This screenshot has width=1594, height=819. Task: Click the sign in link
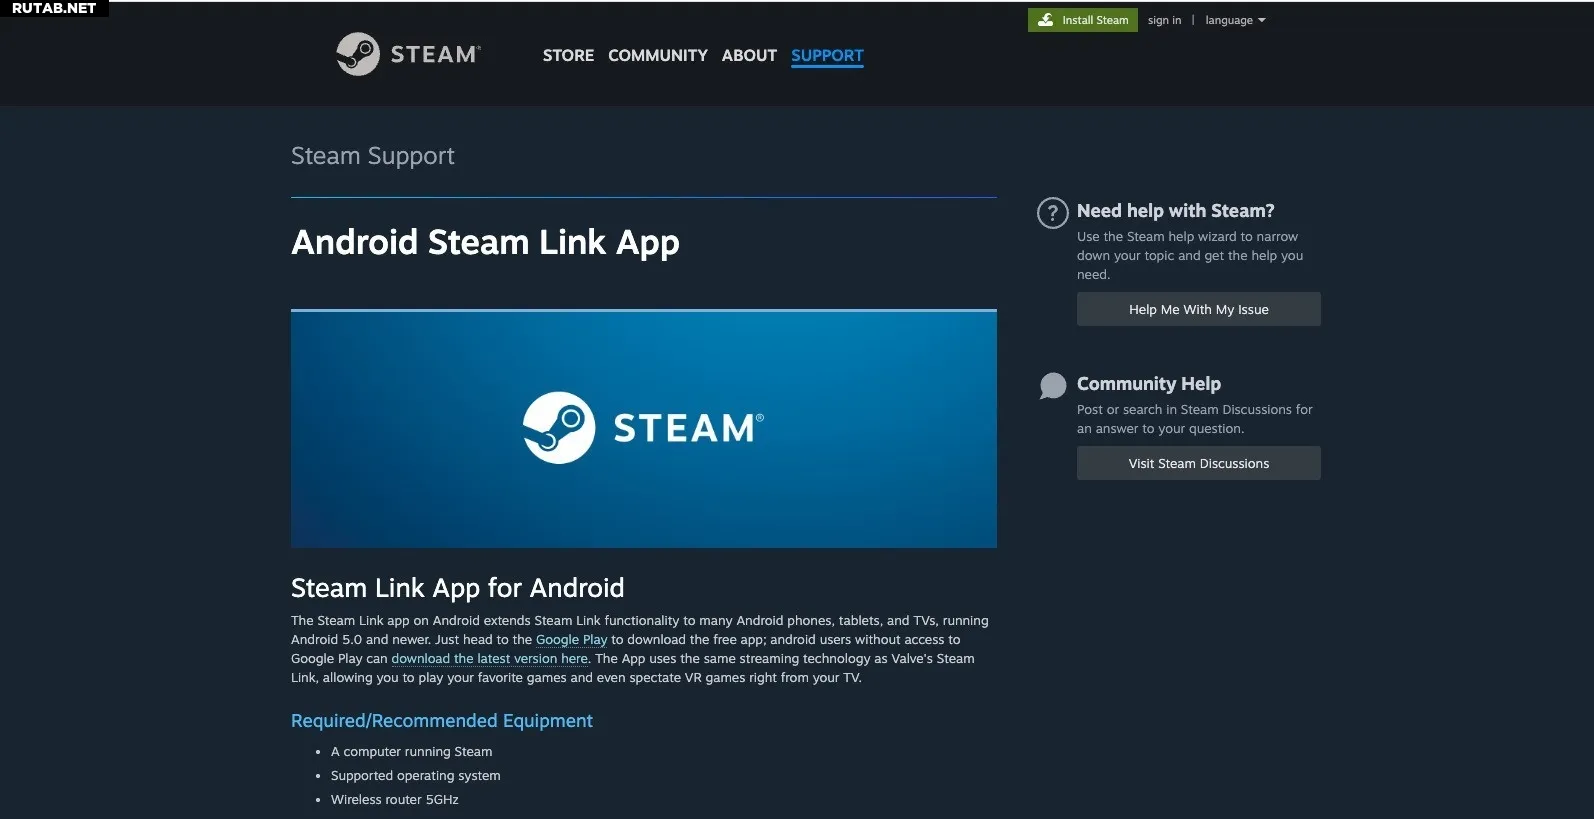pos(1164,20)
